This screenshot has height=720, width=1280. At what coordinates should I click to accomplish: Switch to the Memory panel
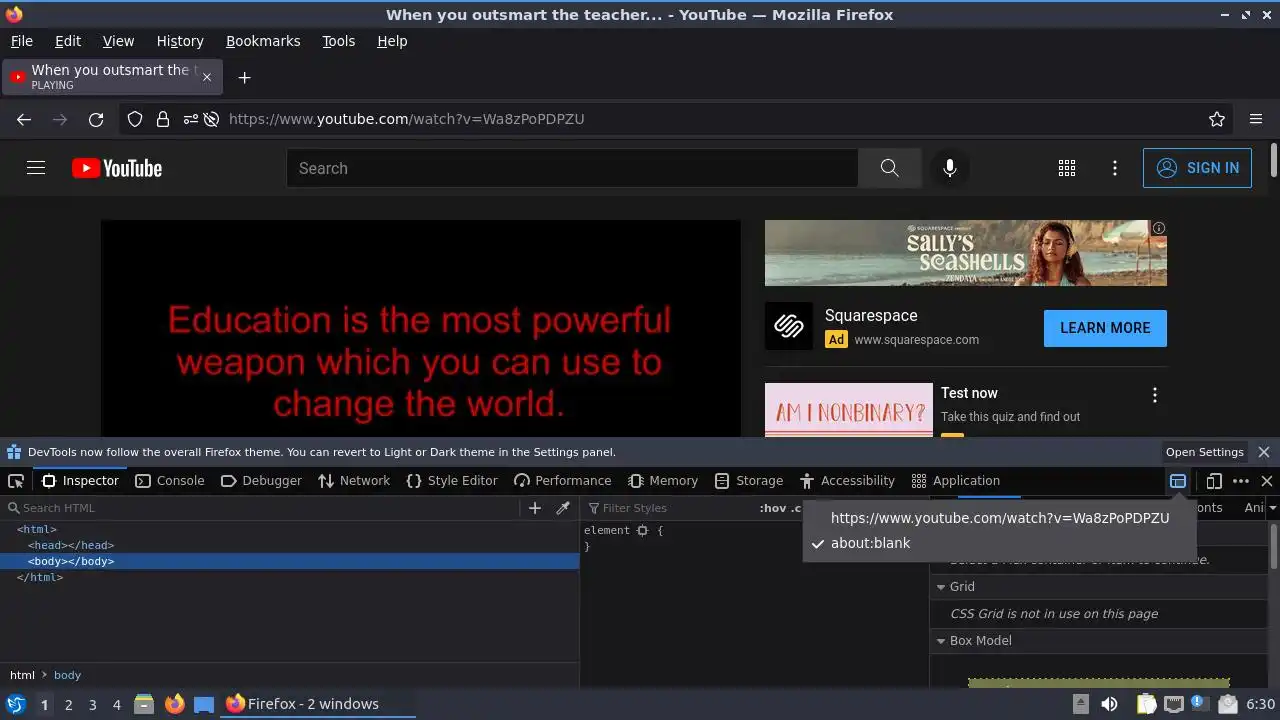(x=663, y=481)
